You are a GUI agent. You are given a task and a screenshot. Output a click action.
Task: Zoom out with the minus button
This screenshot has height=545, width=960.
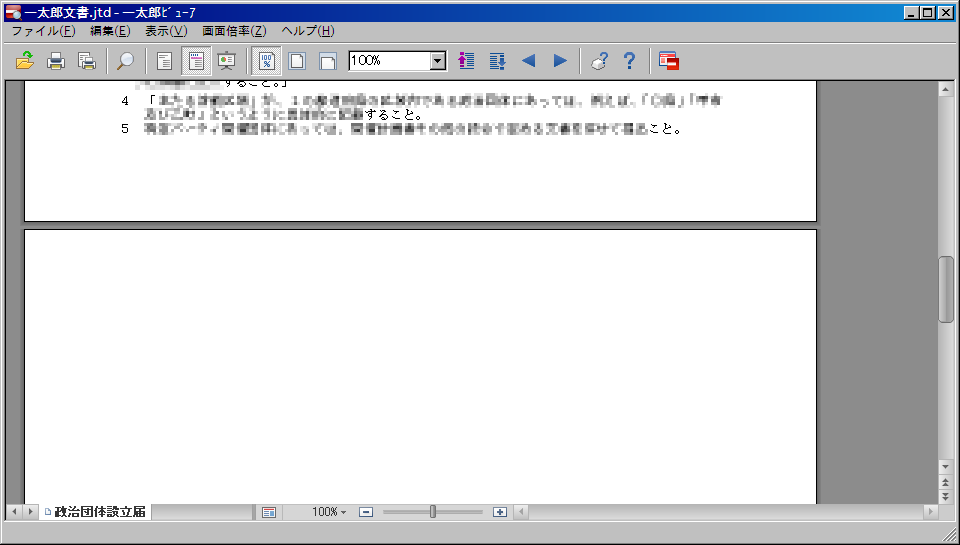(x=366, y=512)
